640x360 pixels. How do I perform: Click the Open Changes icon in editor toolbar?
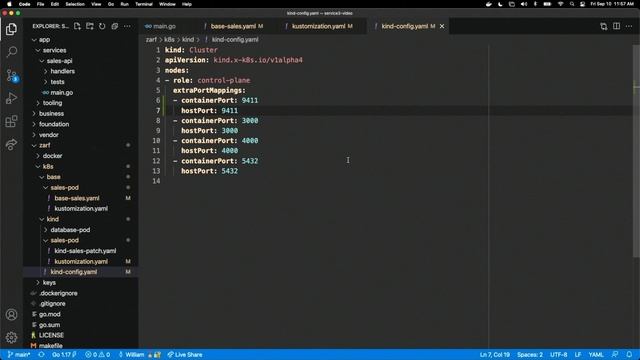[x=604, y=26]
